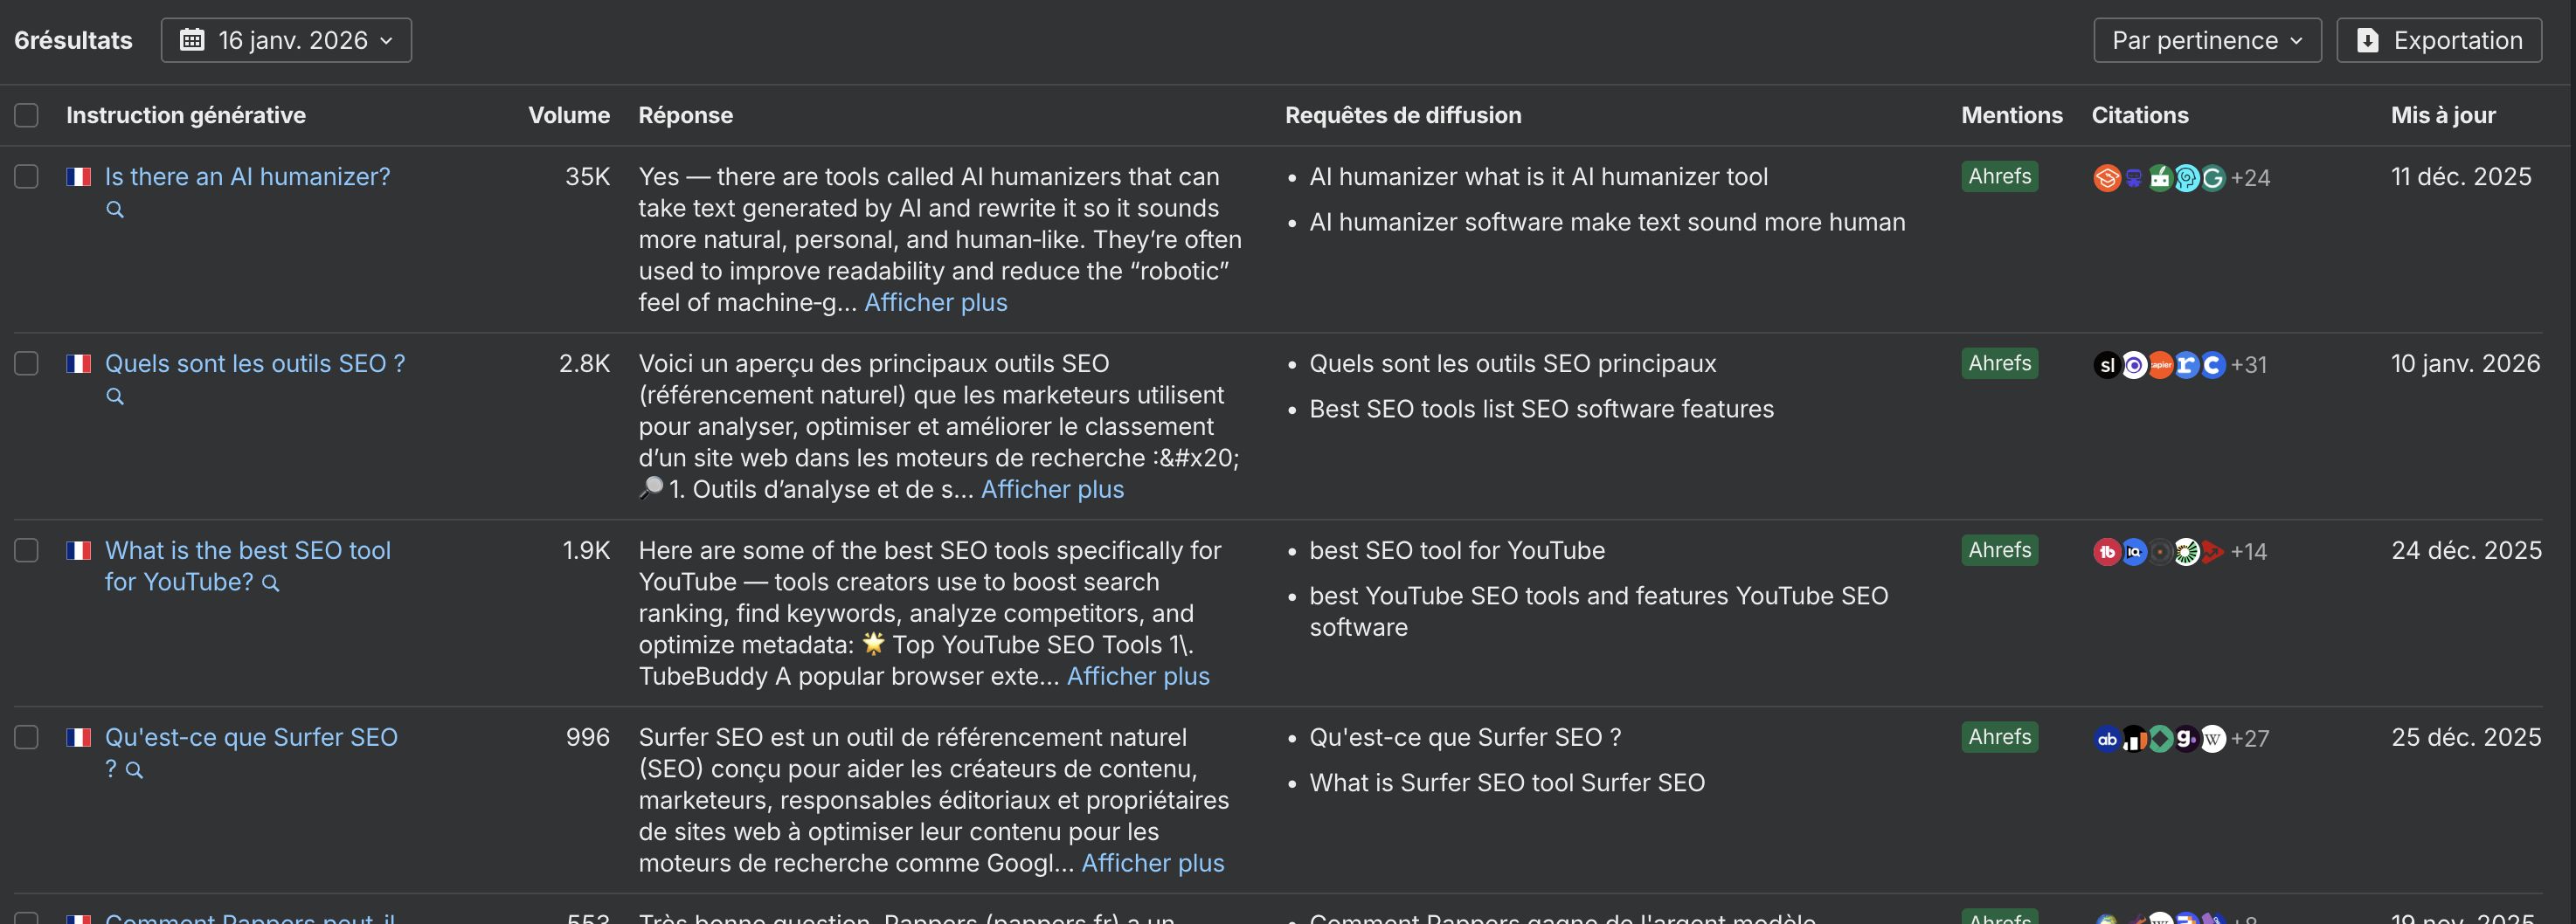Click 'Afficher plus' on the YouTube SEO answer
Viewport: 2576px width, 924px height.
[1138, 676]
